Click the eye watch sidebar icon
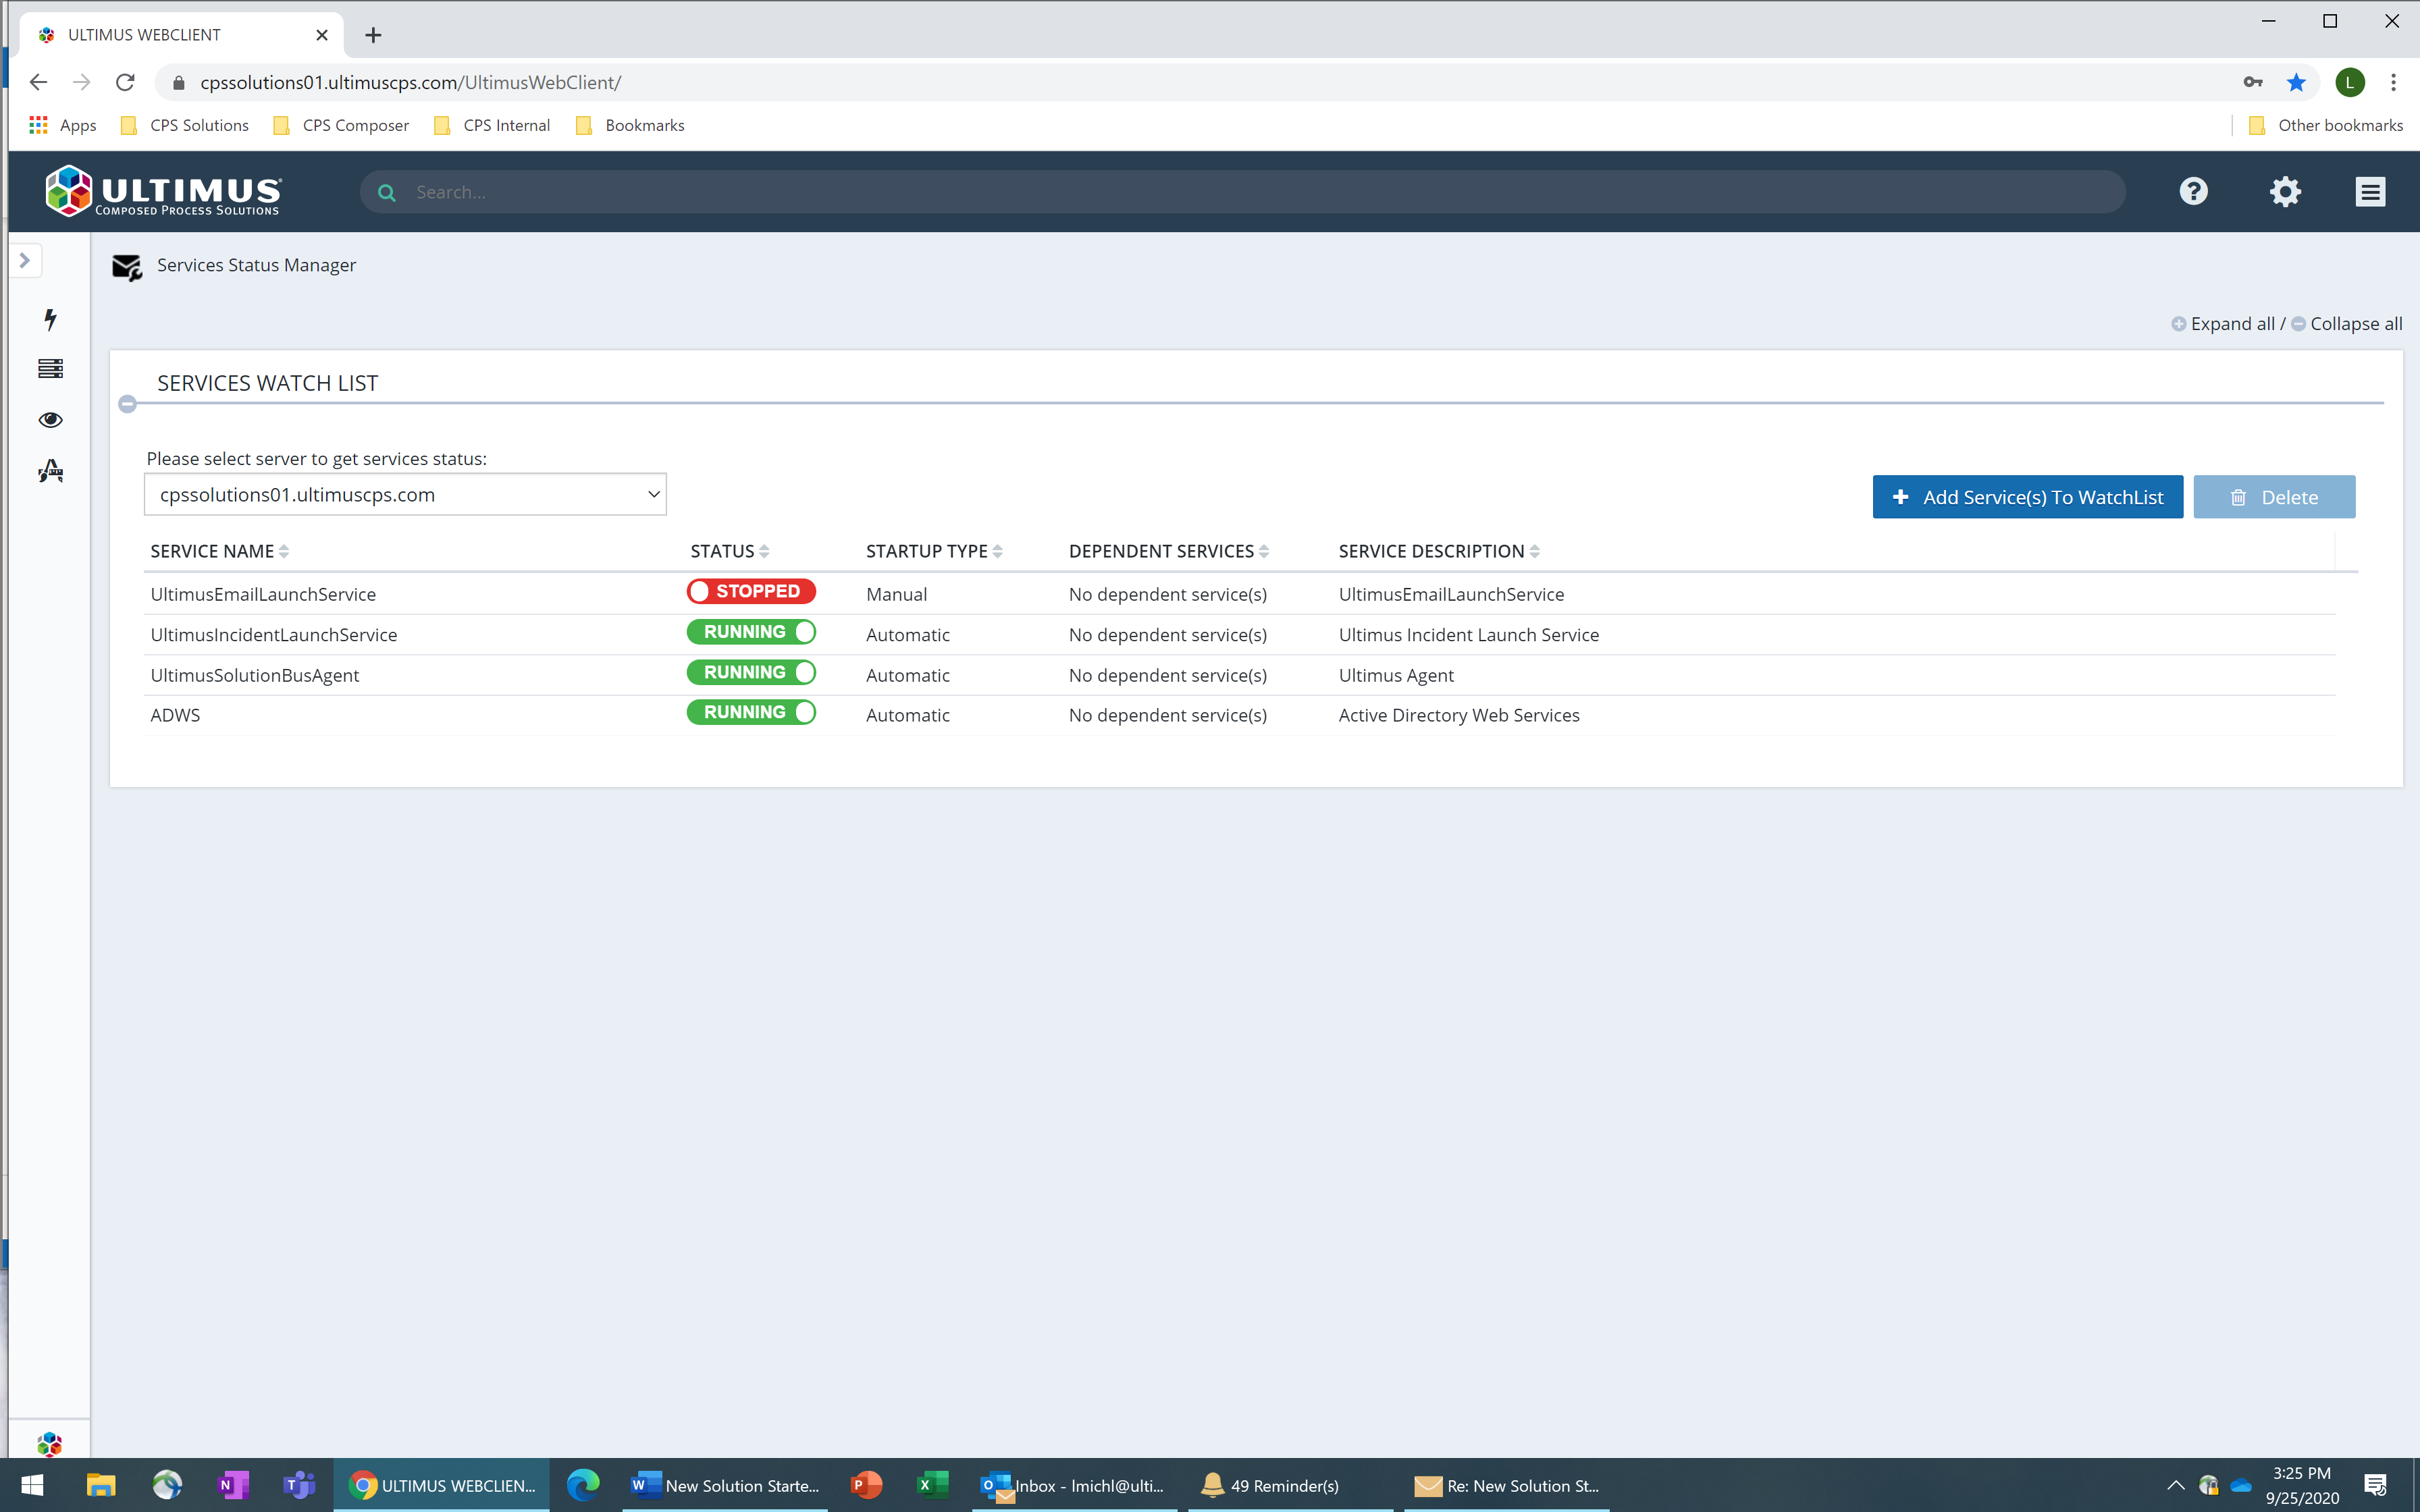 coord(50,420)
